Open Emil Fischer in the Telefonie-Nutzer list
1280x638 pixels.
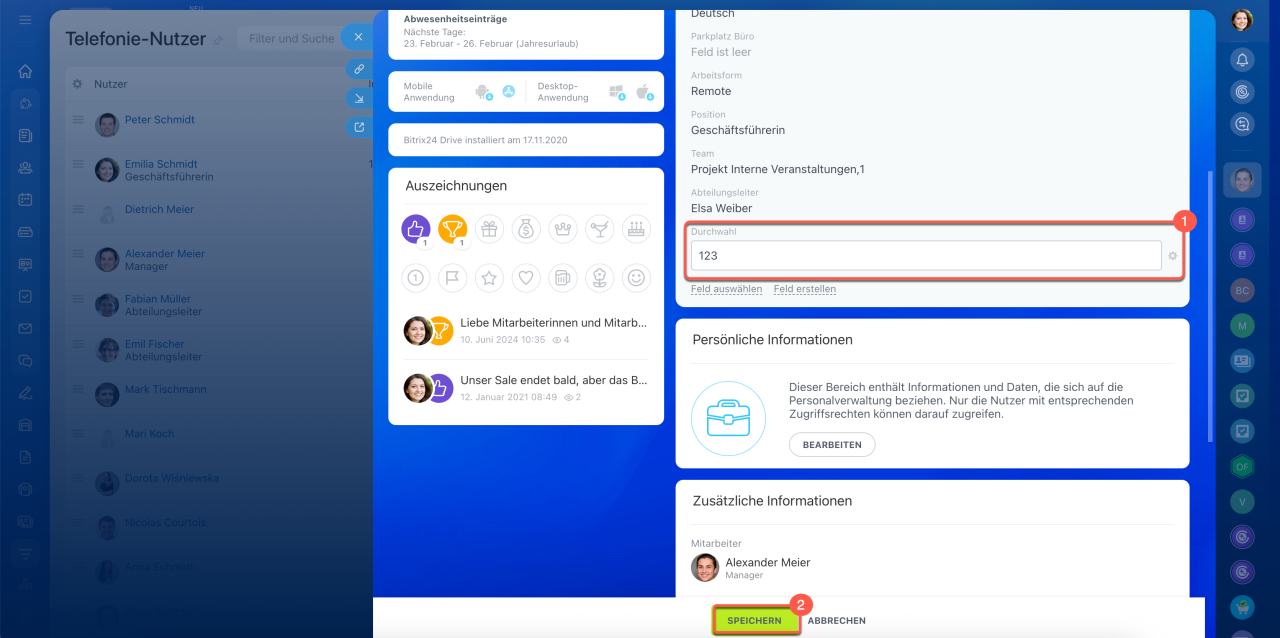click(x=154, y=345)
